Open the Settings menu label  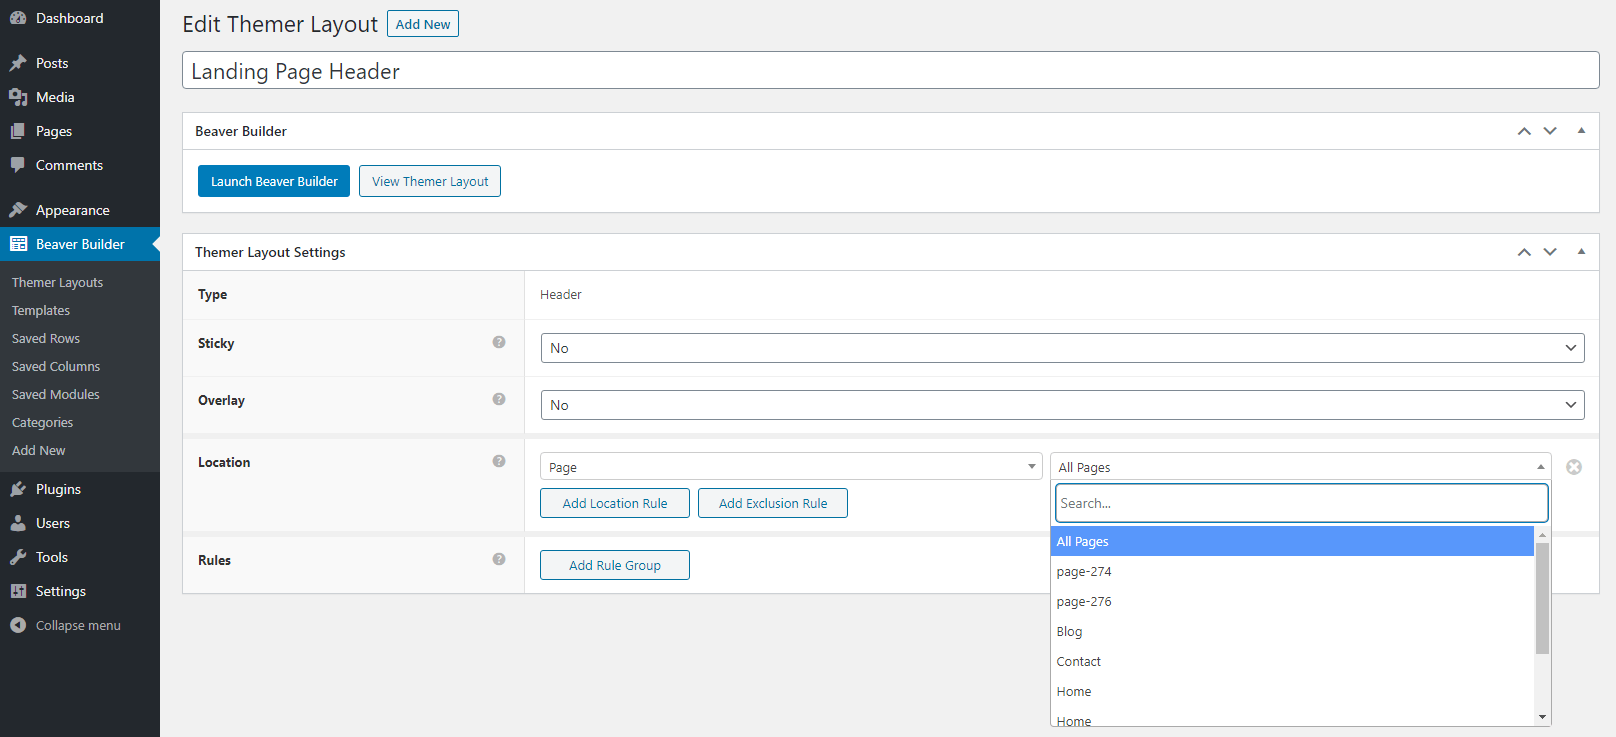61,591
